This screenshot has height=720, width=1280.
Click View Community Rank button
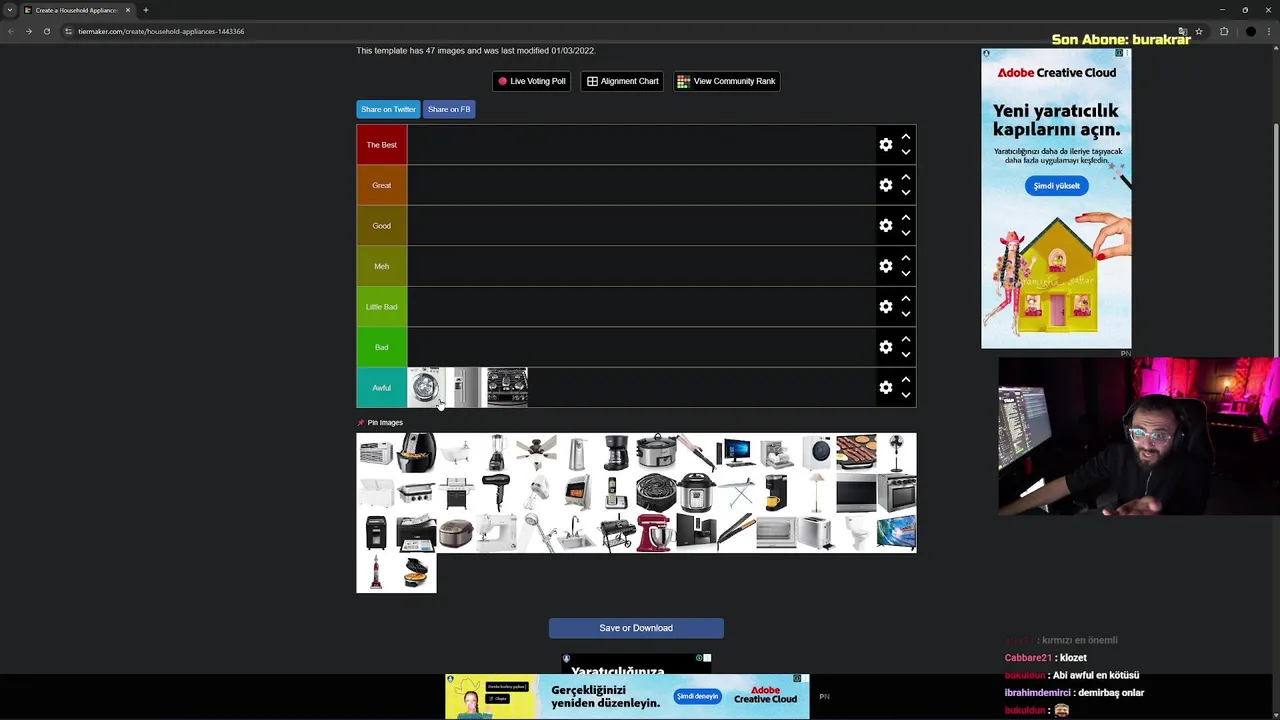(727, 81)
